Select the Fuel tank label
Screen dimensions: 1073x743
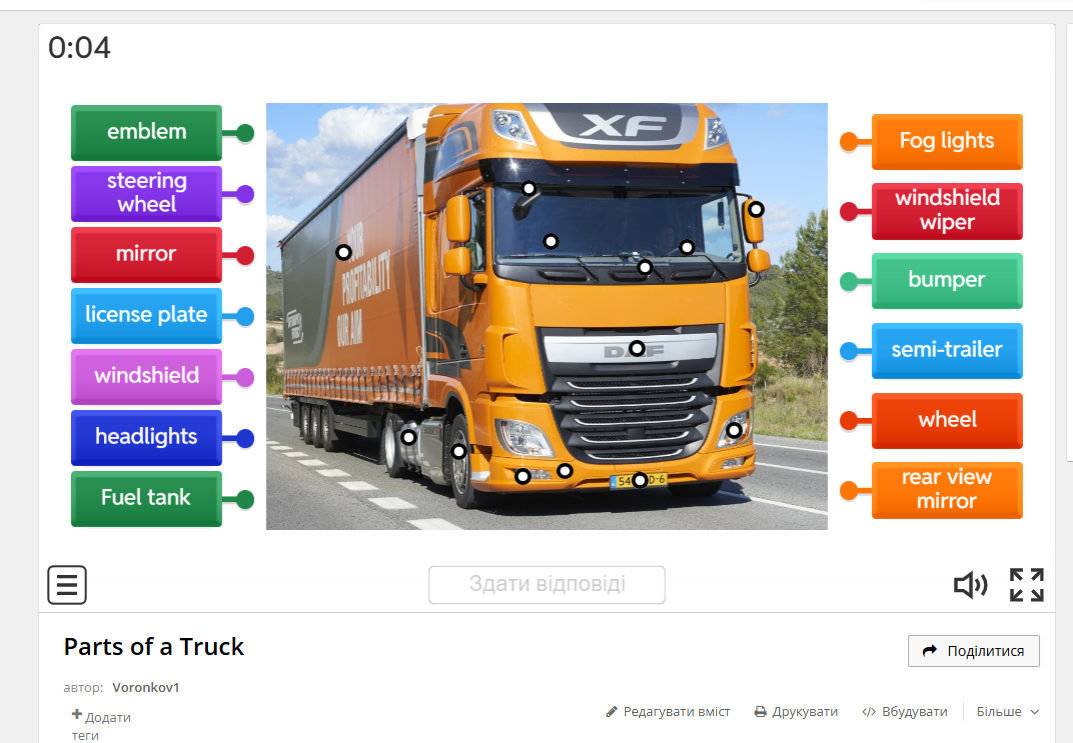[146, 498]
